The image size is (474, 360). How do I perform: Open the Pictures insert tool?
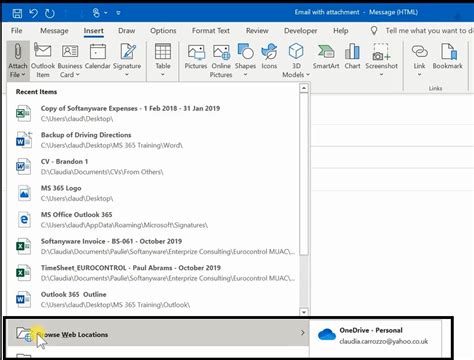click(x=196, y=56)
